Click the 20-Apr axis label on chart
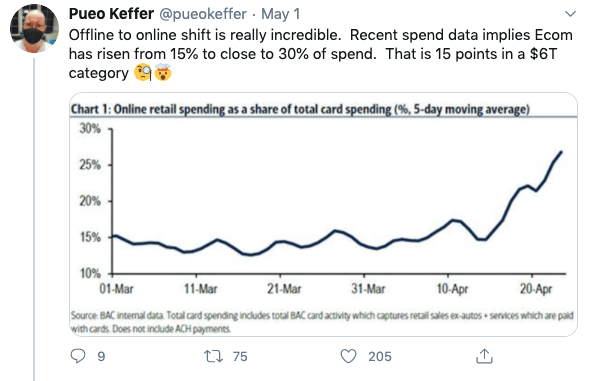Image resolution: width=591 pixels, height=381 pixels. click(x=536, y=289)
